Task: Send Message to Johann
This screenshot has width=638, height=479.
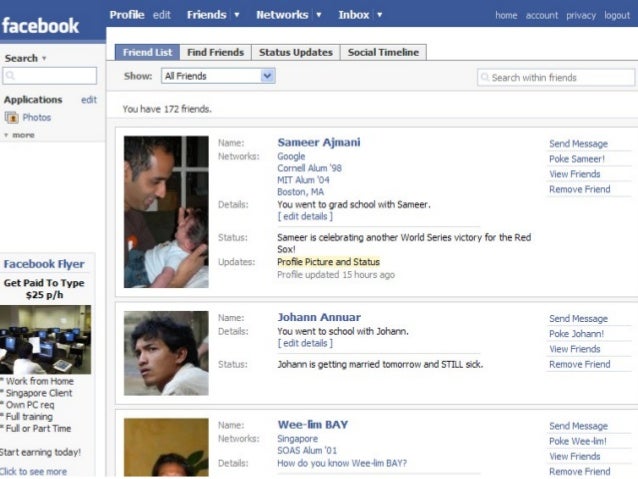Action: pos(578,319)
